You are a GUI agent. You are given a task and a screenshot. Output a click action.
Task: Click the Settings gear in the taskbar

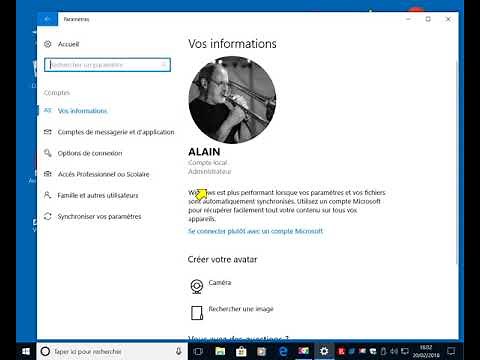click(324, 351)
